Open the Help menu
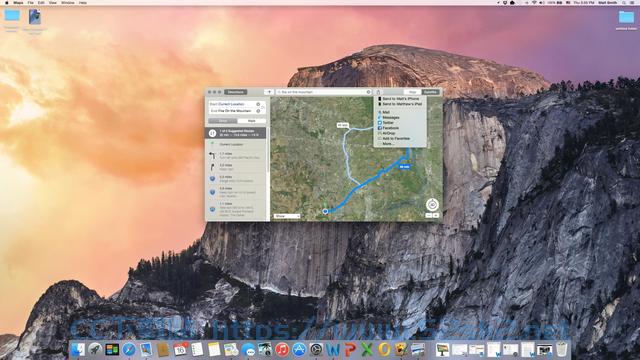Image resolution: width=640 pixels, height=360 pixels. [x=82, y=2]
